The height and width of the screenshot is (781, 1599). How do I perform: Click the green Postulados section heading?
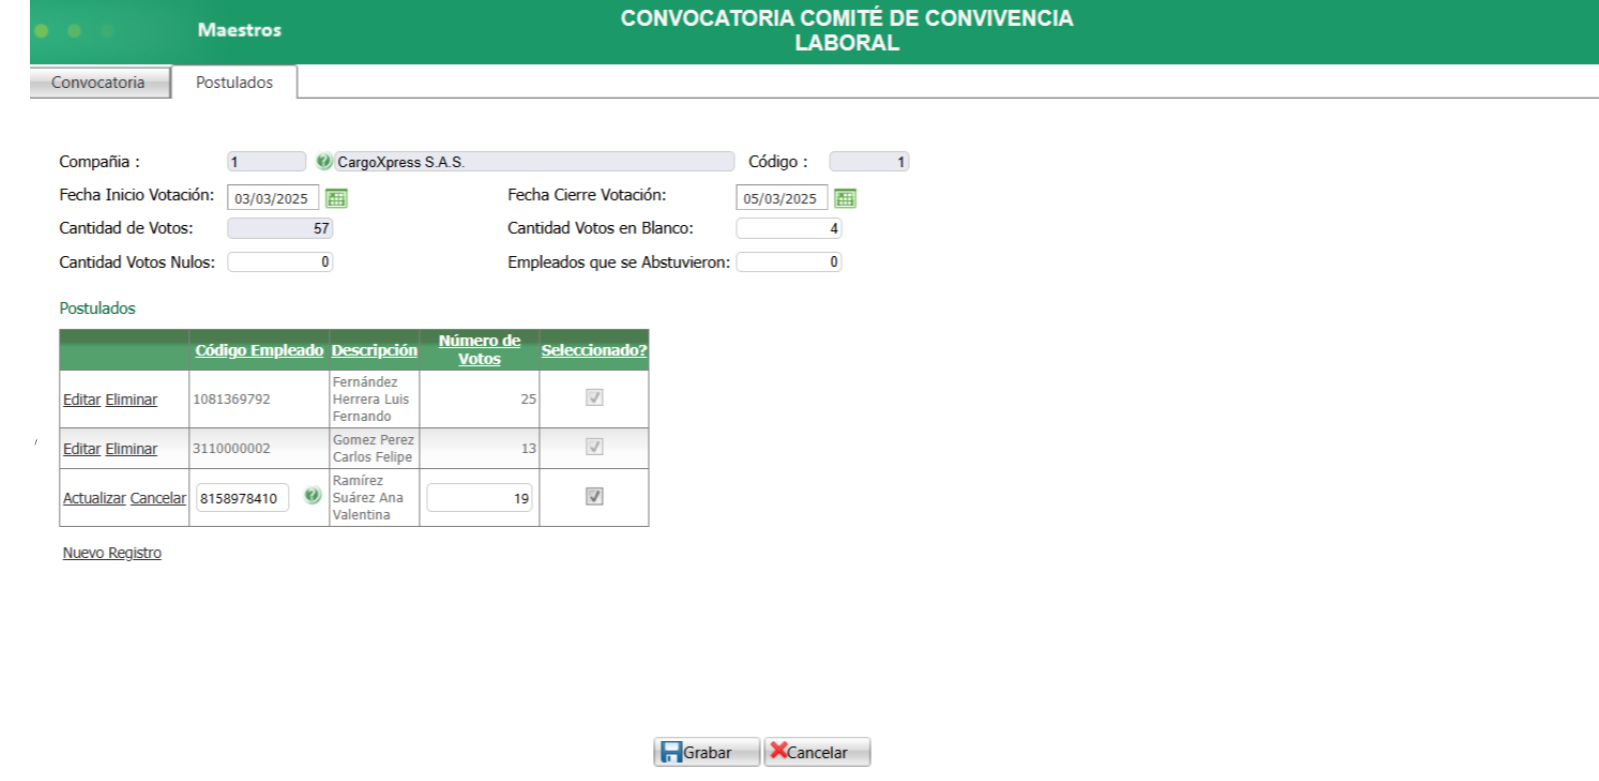coord(97,308)
